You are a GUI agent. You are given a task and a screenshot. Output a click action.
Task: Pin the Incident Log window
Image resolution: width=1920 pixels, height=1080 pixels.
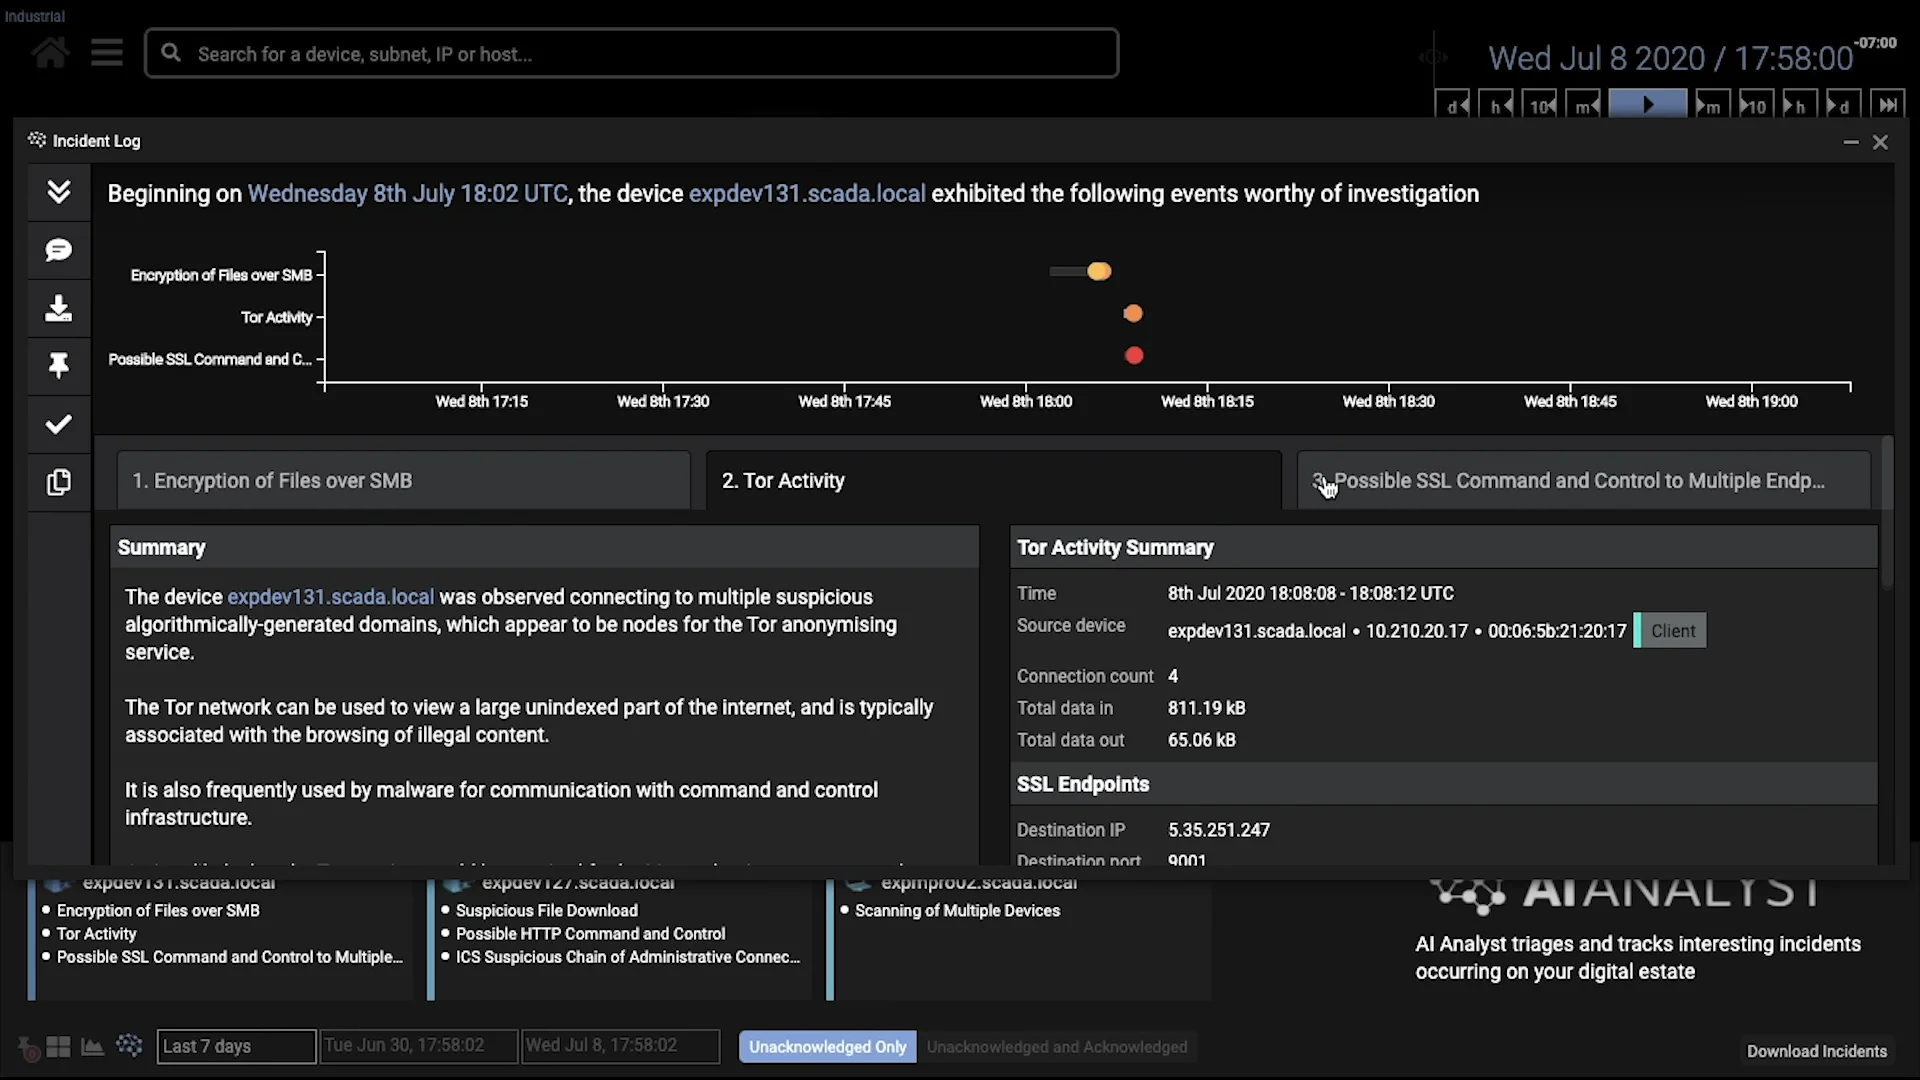pos(59,366)
